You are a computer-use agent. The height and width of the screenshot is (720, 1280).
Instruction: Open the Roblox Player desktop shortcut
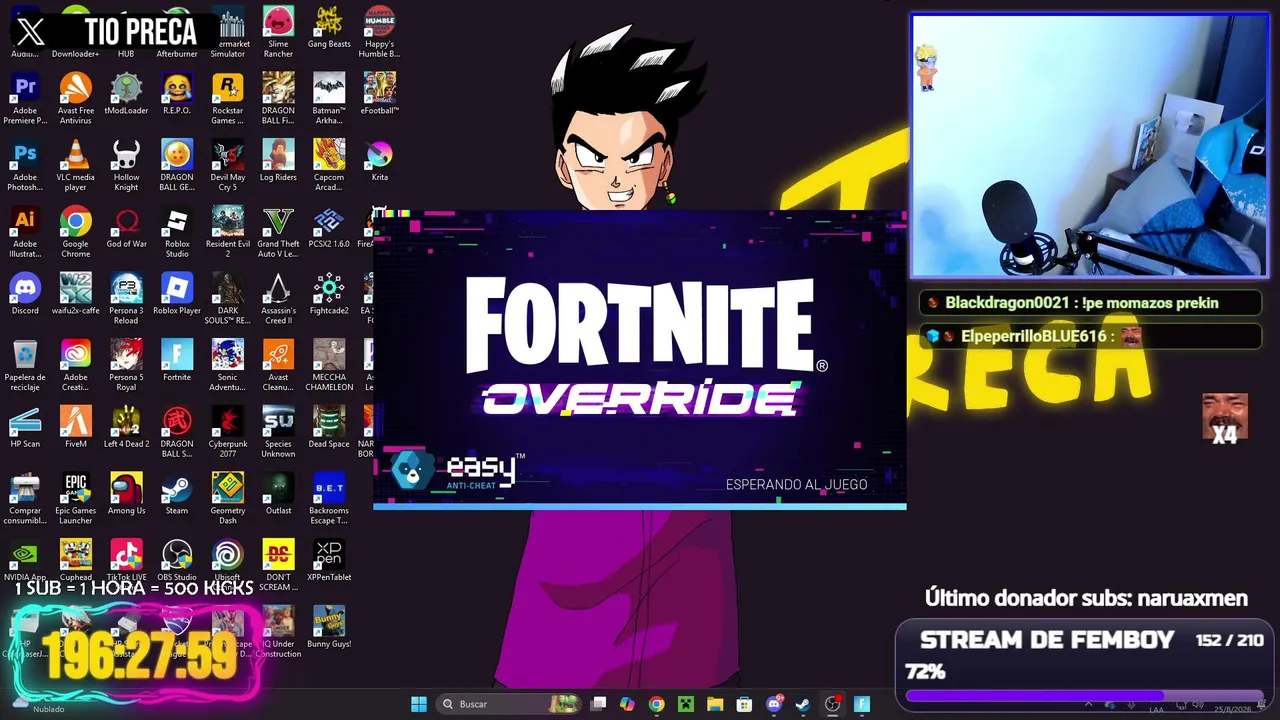177,293
